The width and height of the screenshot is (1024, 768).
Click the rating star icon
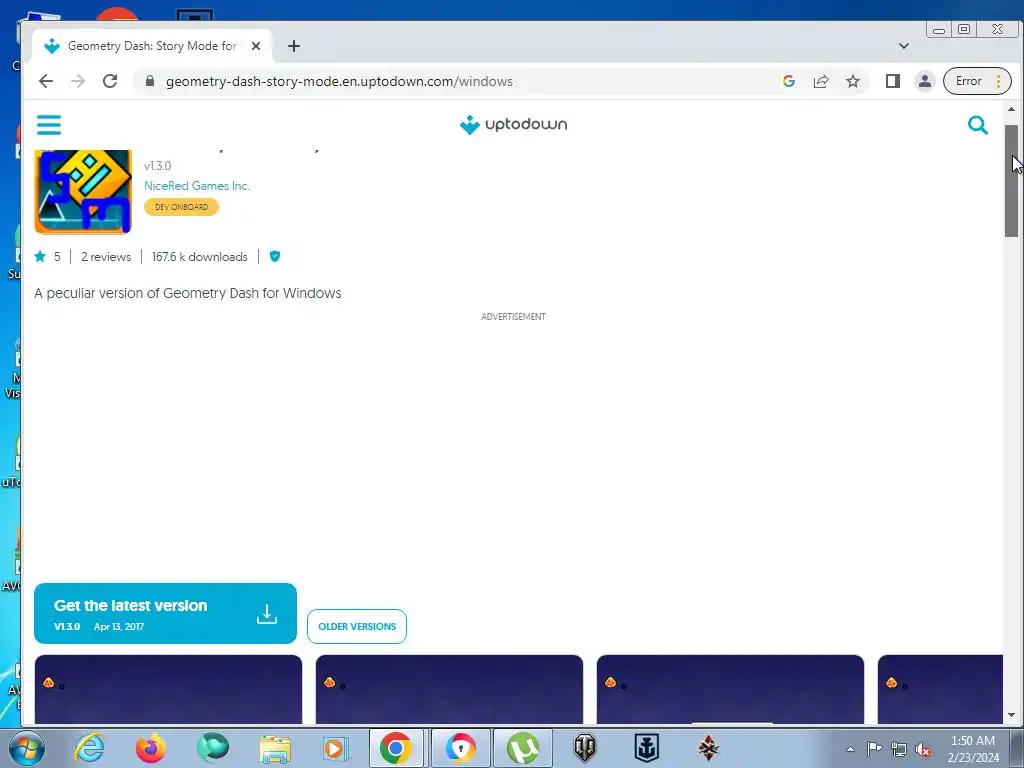click(x=40, y=256)
